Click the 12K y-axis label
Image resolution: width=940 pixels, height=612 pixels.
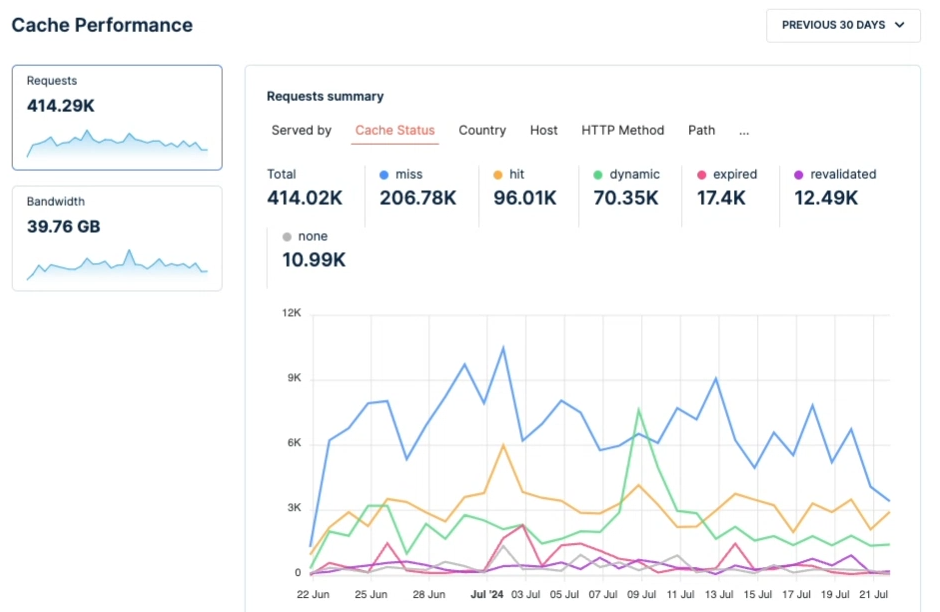tap(291, 313)
